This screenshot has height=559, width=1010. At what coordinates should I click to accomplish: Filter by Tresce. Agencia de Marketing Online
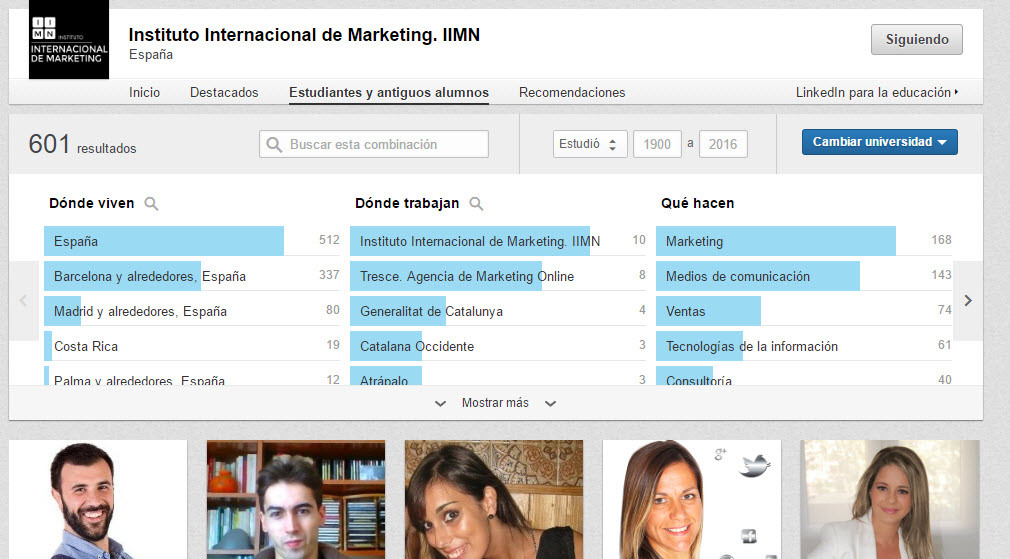click(x=498, y=276)
